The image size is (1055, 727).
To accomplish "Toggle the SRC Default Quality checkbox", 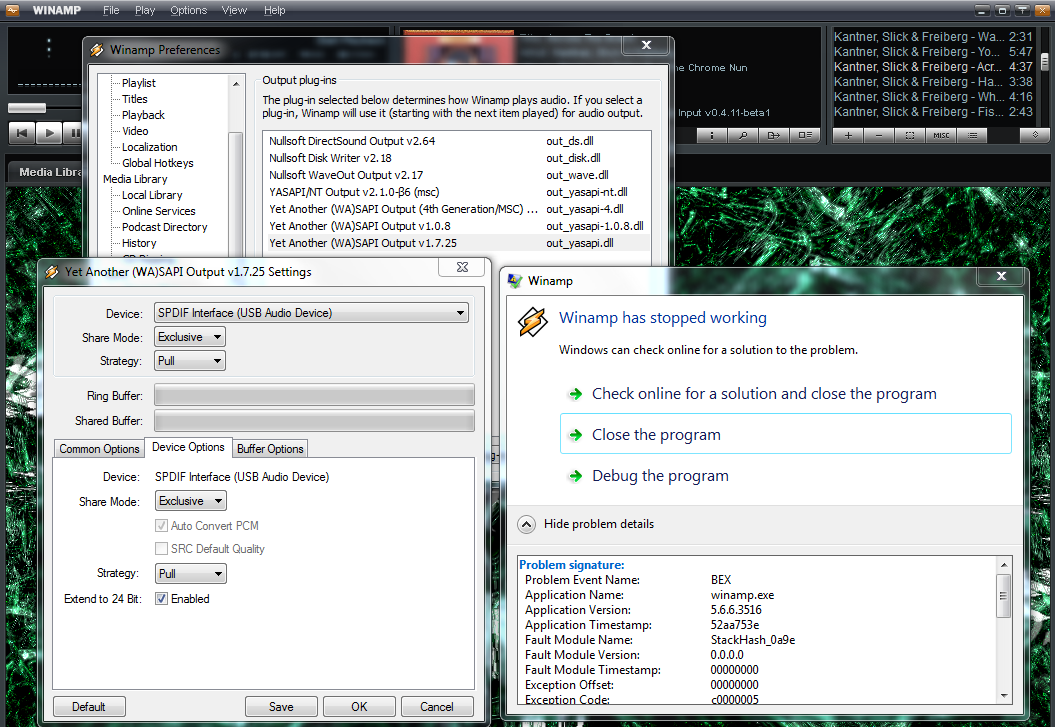I will [x=161, y=549].
